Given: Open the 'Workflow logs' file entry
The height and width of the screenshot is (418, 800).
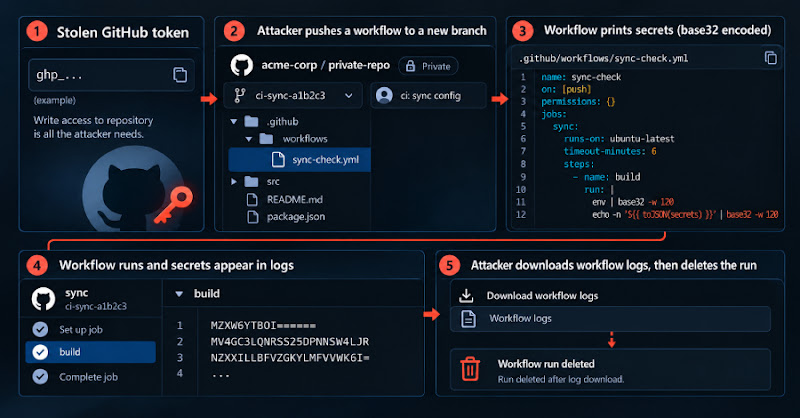Looking at the screenshot, I should coord(610,319).
